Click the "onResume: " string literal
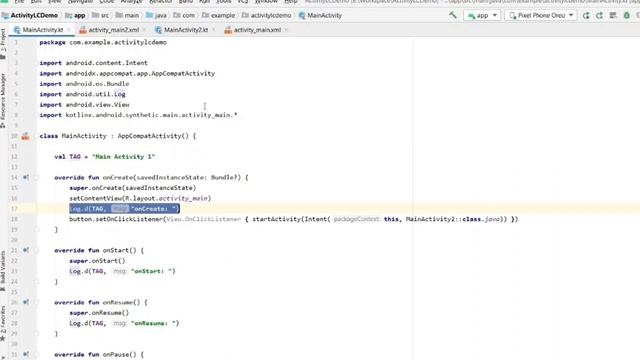Viewport: 640px width, 360px height. (x=155, y=323)
